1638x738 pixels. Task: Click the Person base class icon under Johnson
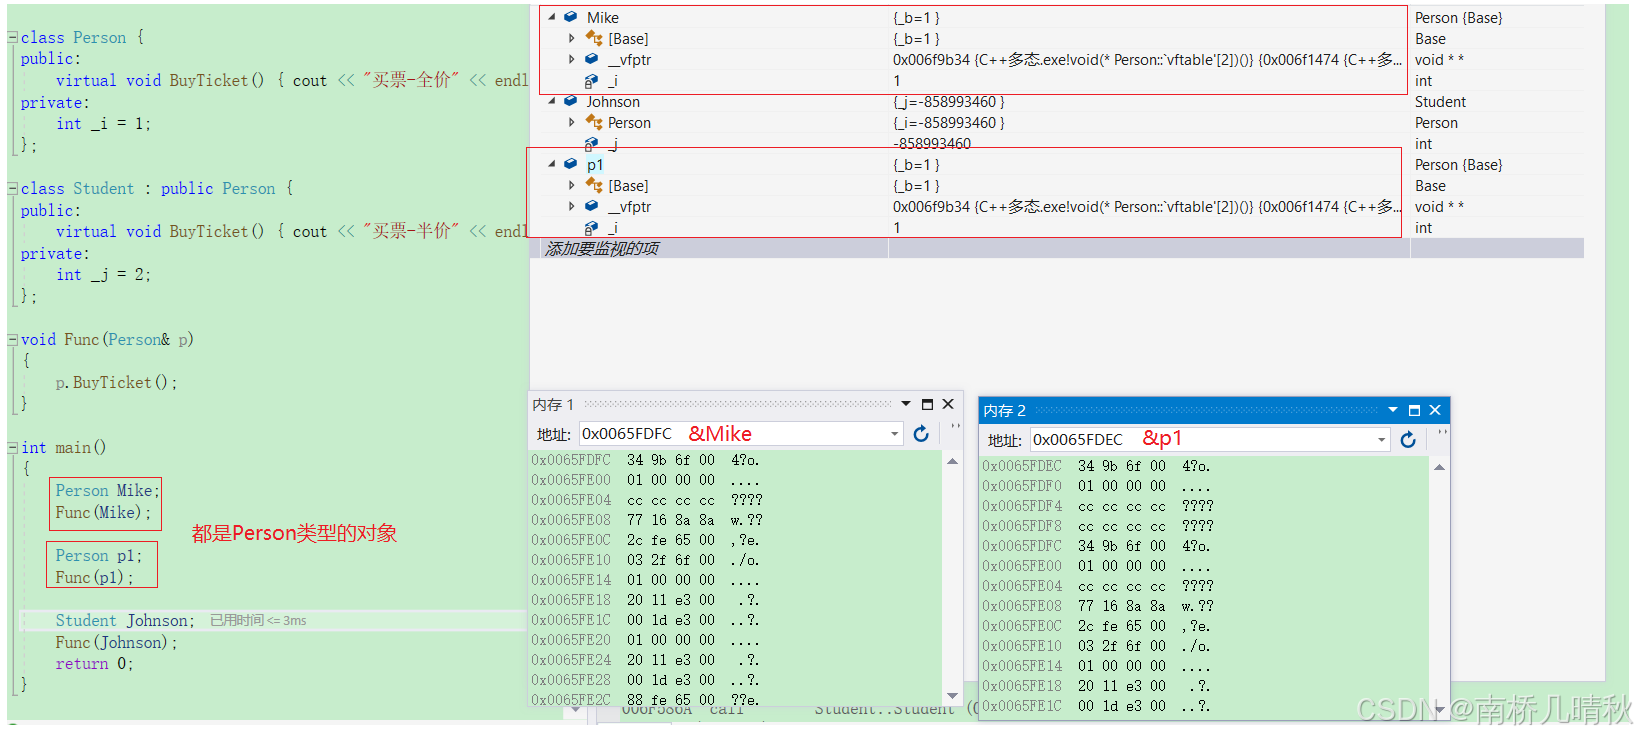coord(594,122)
